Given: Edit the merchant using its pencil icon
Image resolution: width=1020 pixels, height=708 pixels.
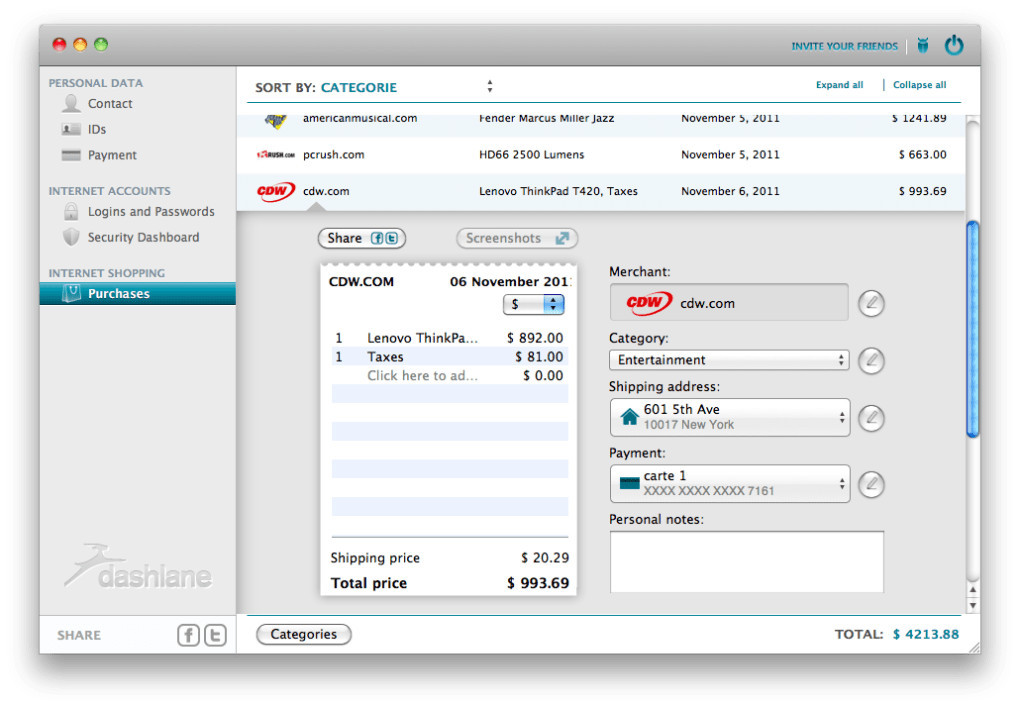Looking at the screenshot, I should click(871, 303).
